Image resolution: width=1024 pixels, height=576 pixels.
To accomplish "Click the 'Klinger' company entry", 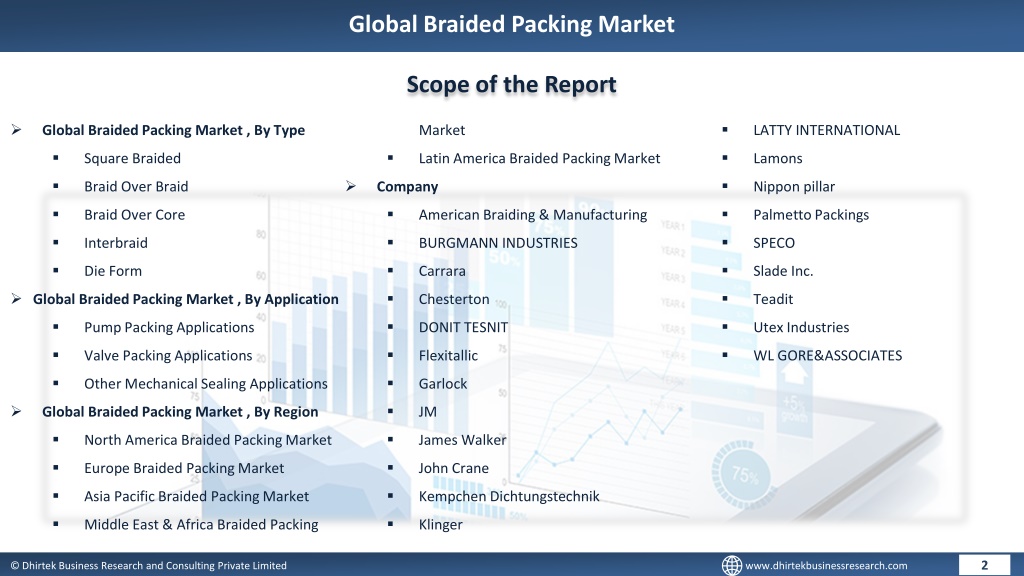I will click(x=440, y=524).
